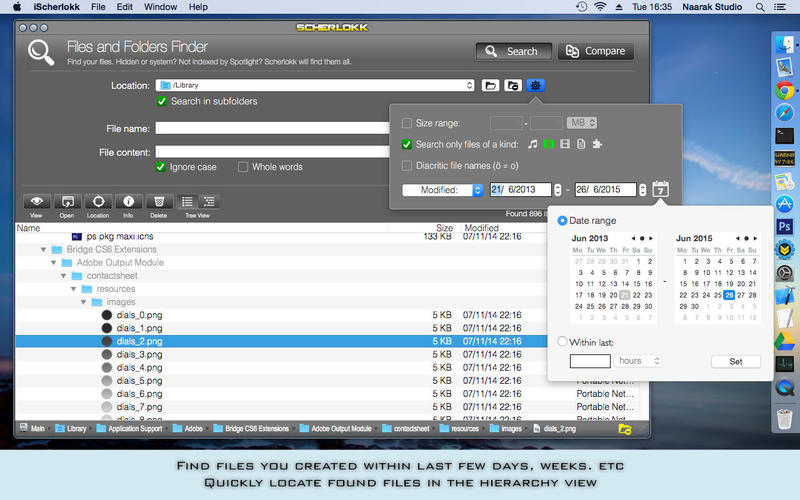Open iScherlokk app menu
The image size is (800, 500).
[56, 7]
